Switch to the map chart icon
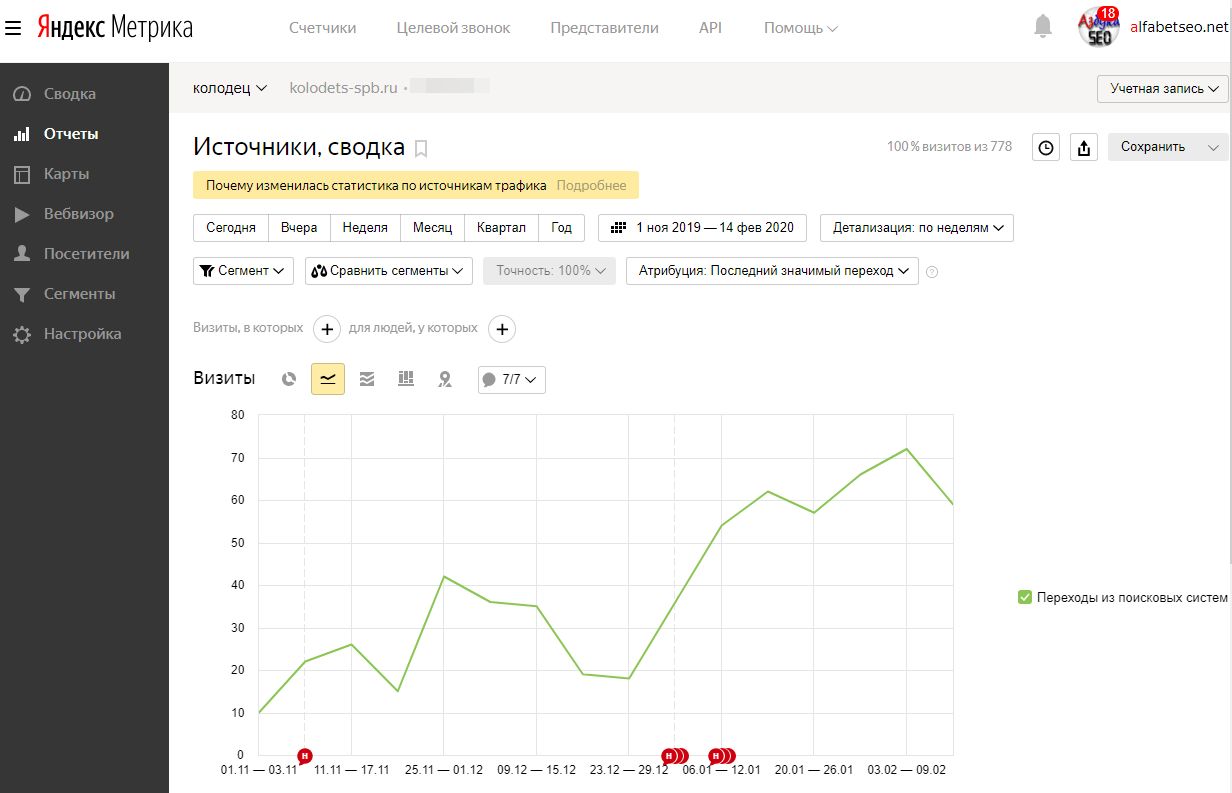The image size is (1232, 793). pyautogui.click(x=445, y=379)
